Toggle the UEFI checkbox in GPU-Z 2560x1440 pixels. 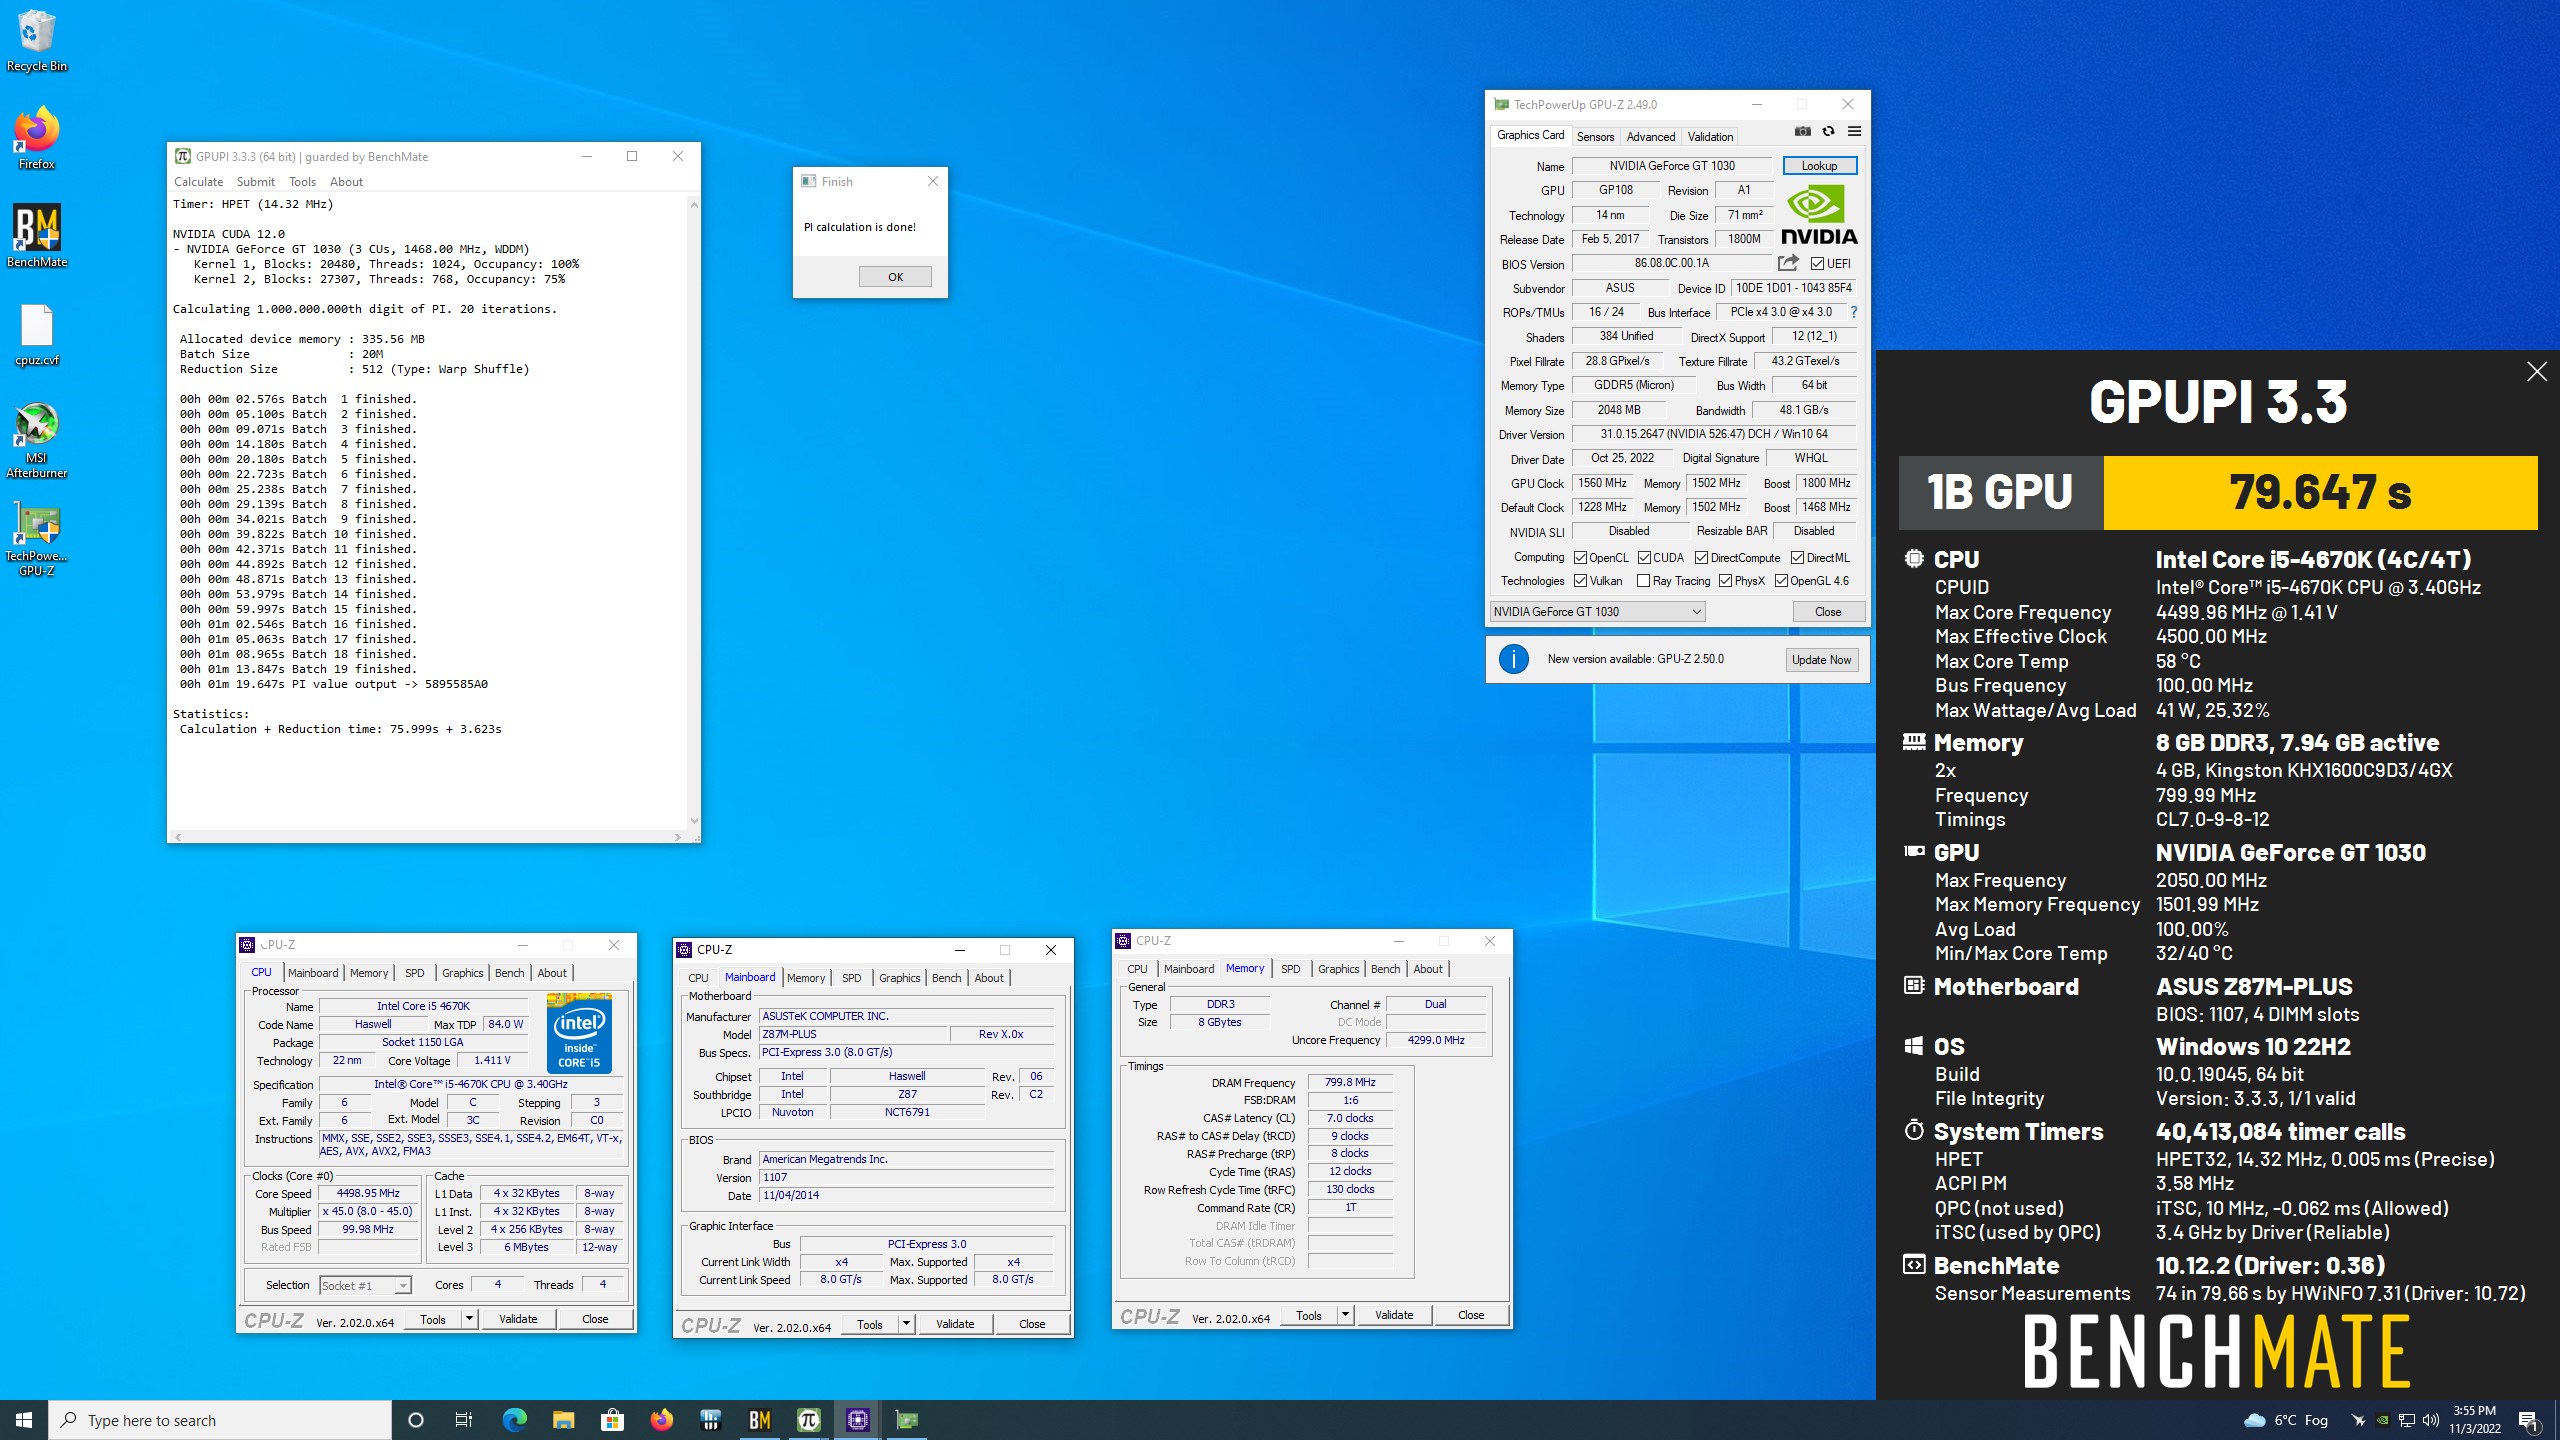coord(1818,264)
